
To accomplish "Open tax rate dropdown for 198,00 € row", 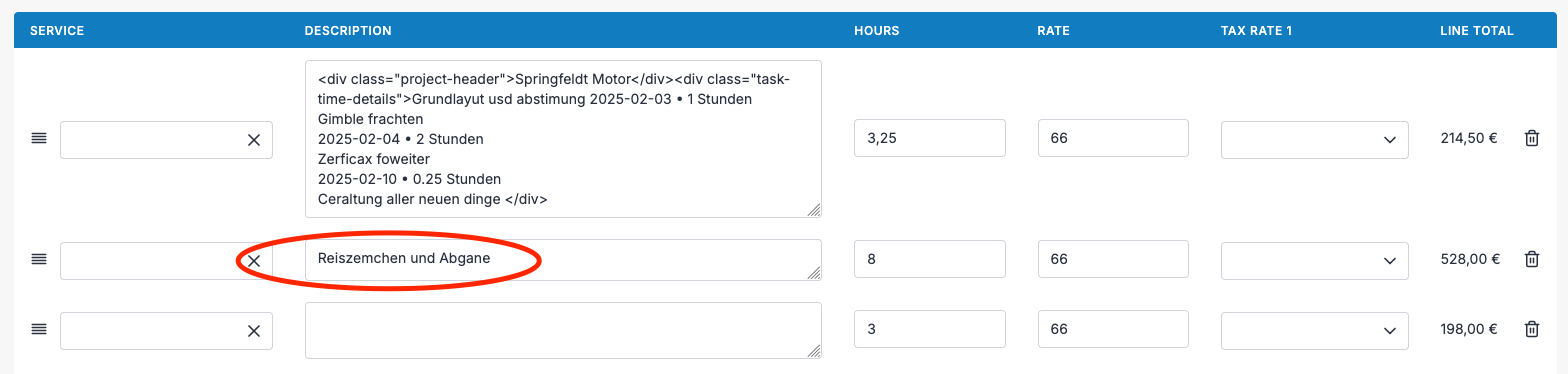I will coord(1315,330).
